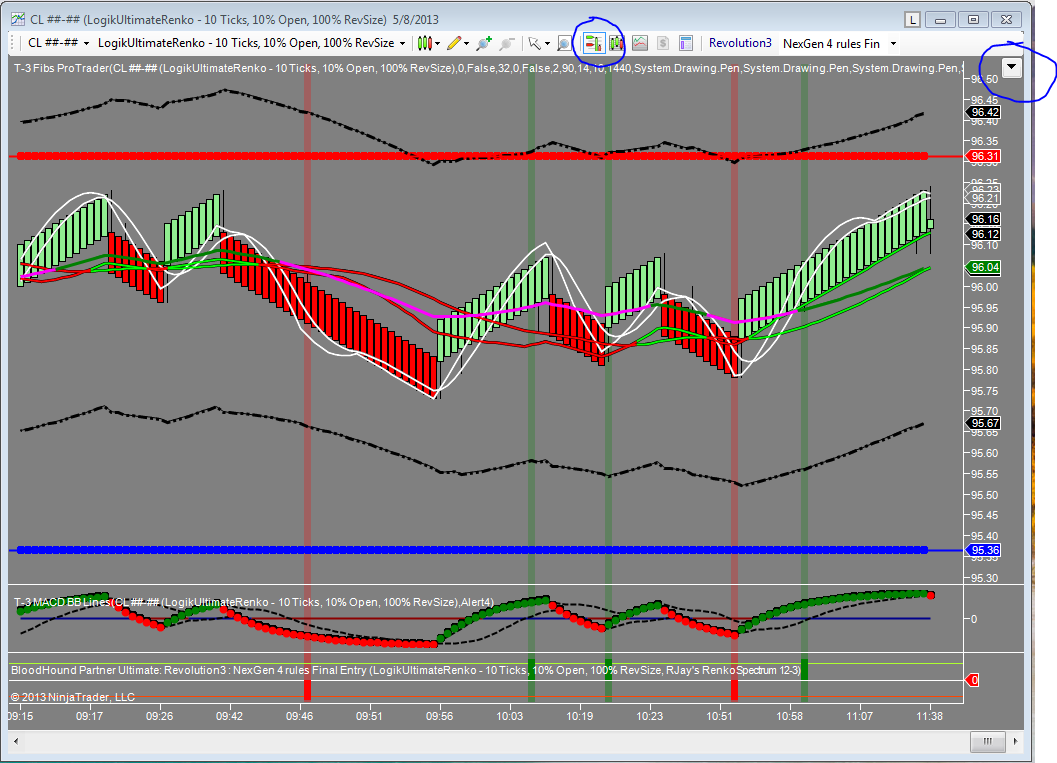
Task: Click the 09:56 time axis label
Action: (x=440, y=716)
